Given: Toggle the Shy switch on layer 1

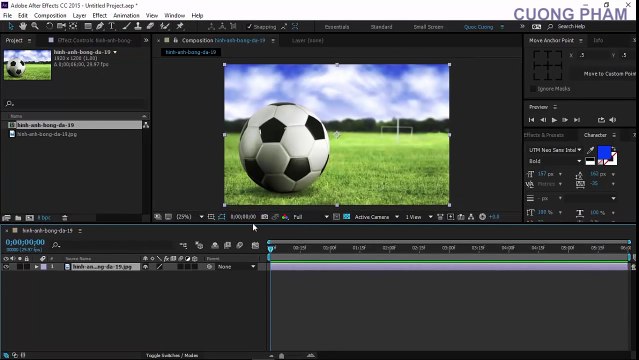Looking at the screenshot, I should [x=145, y=267].
